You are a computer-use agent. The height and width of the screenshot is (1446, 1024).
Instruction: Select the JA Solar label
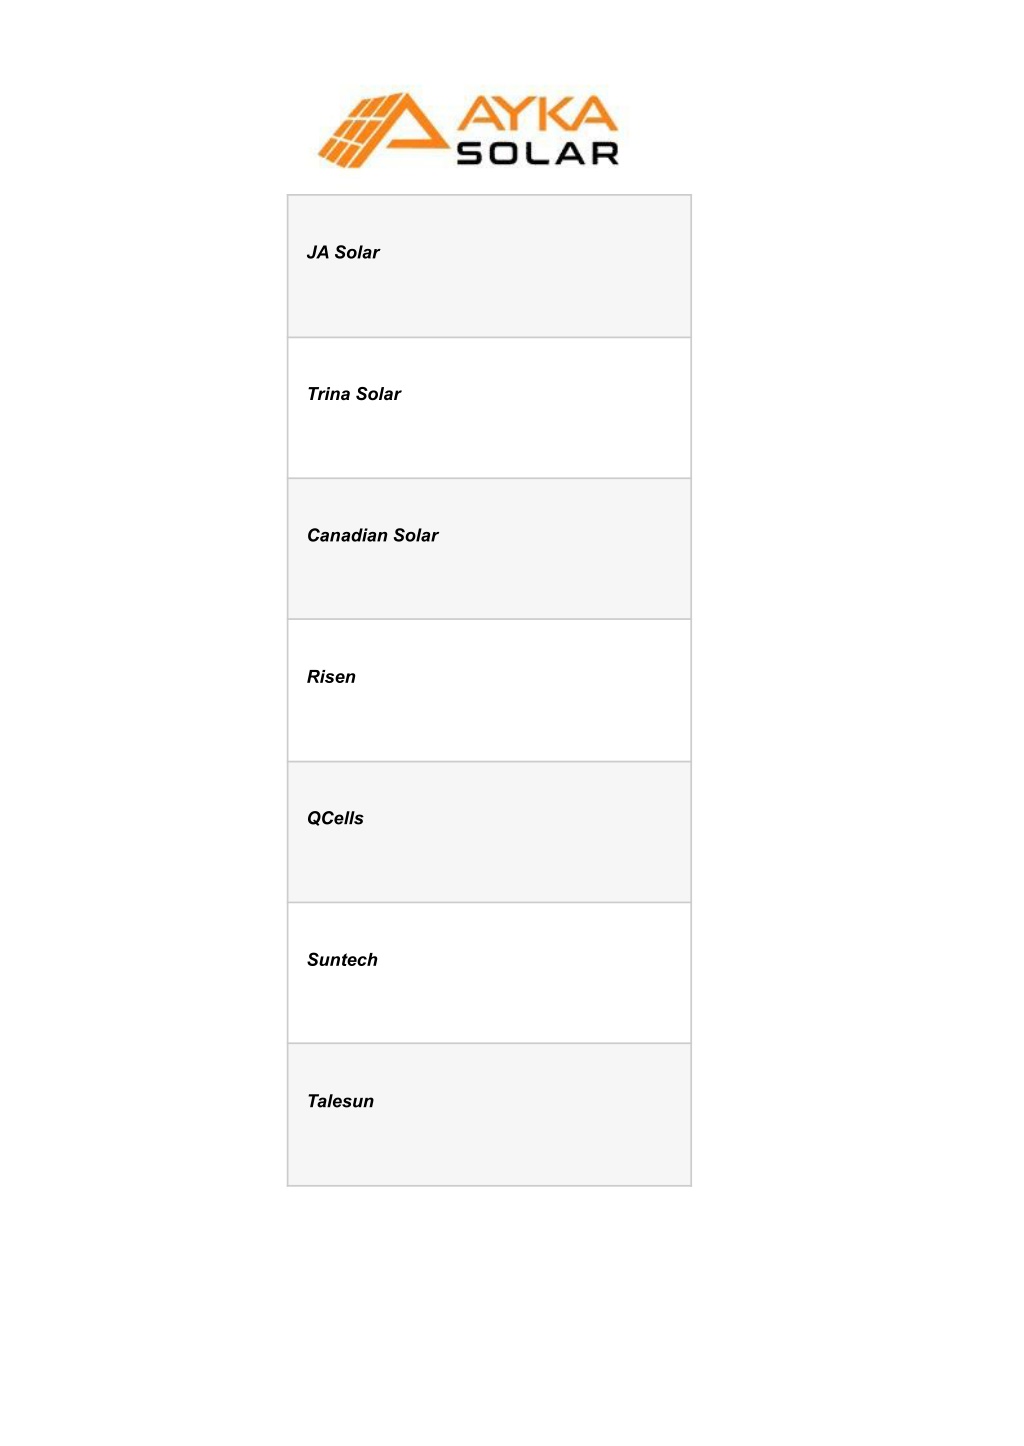point(343,252)
